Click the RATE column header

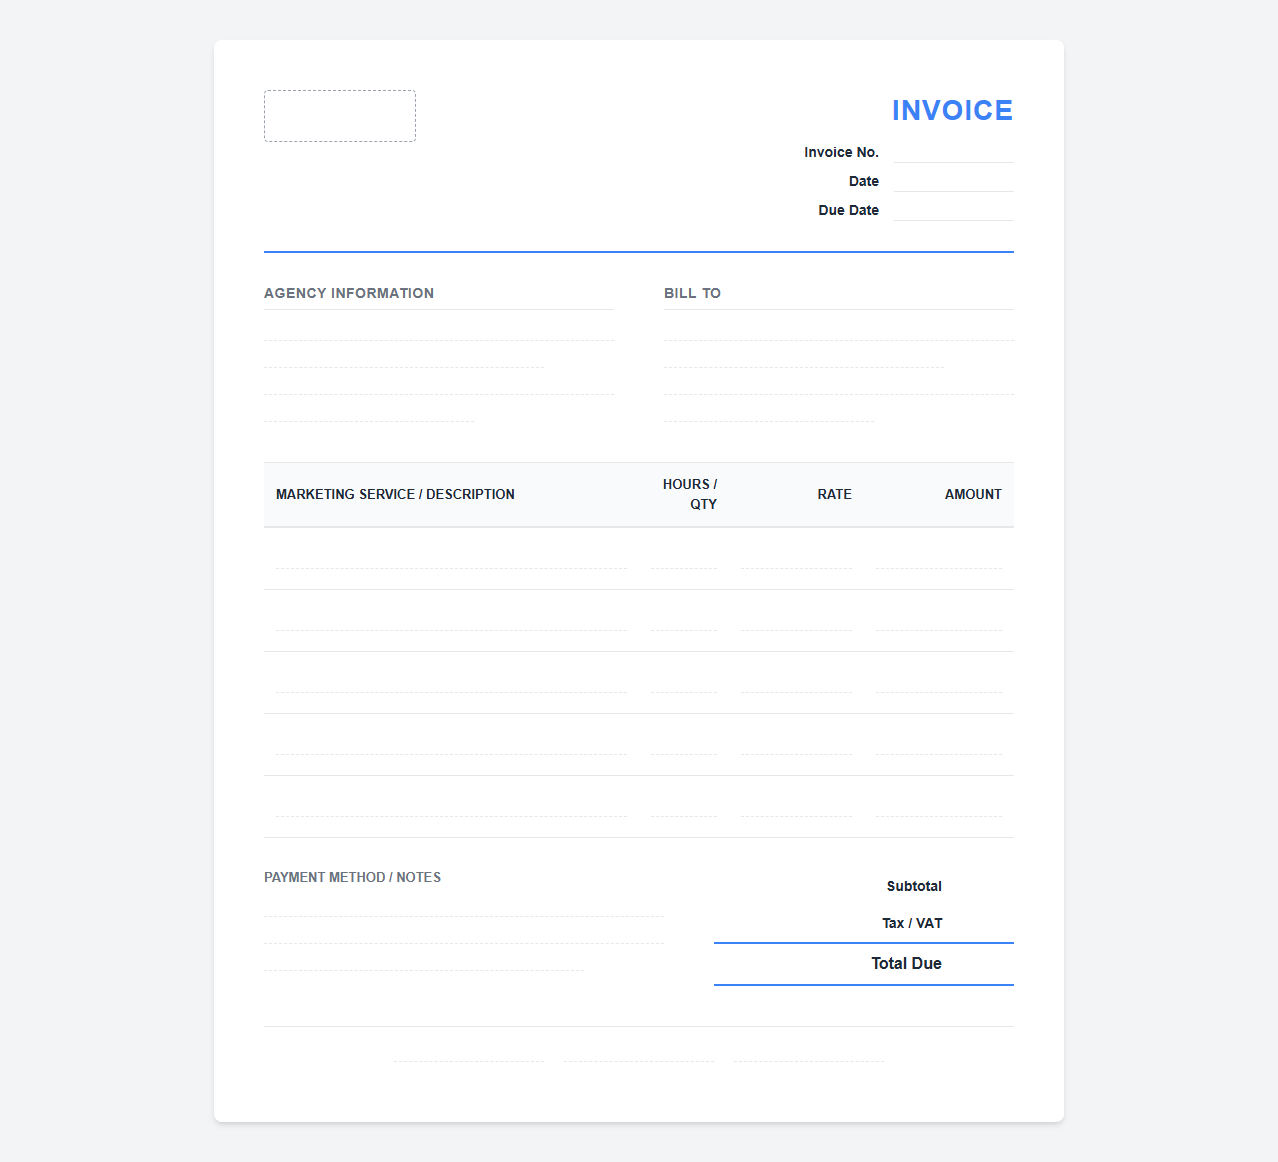834,494
